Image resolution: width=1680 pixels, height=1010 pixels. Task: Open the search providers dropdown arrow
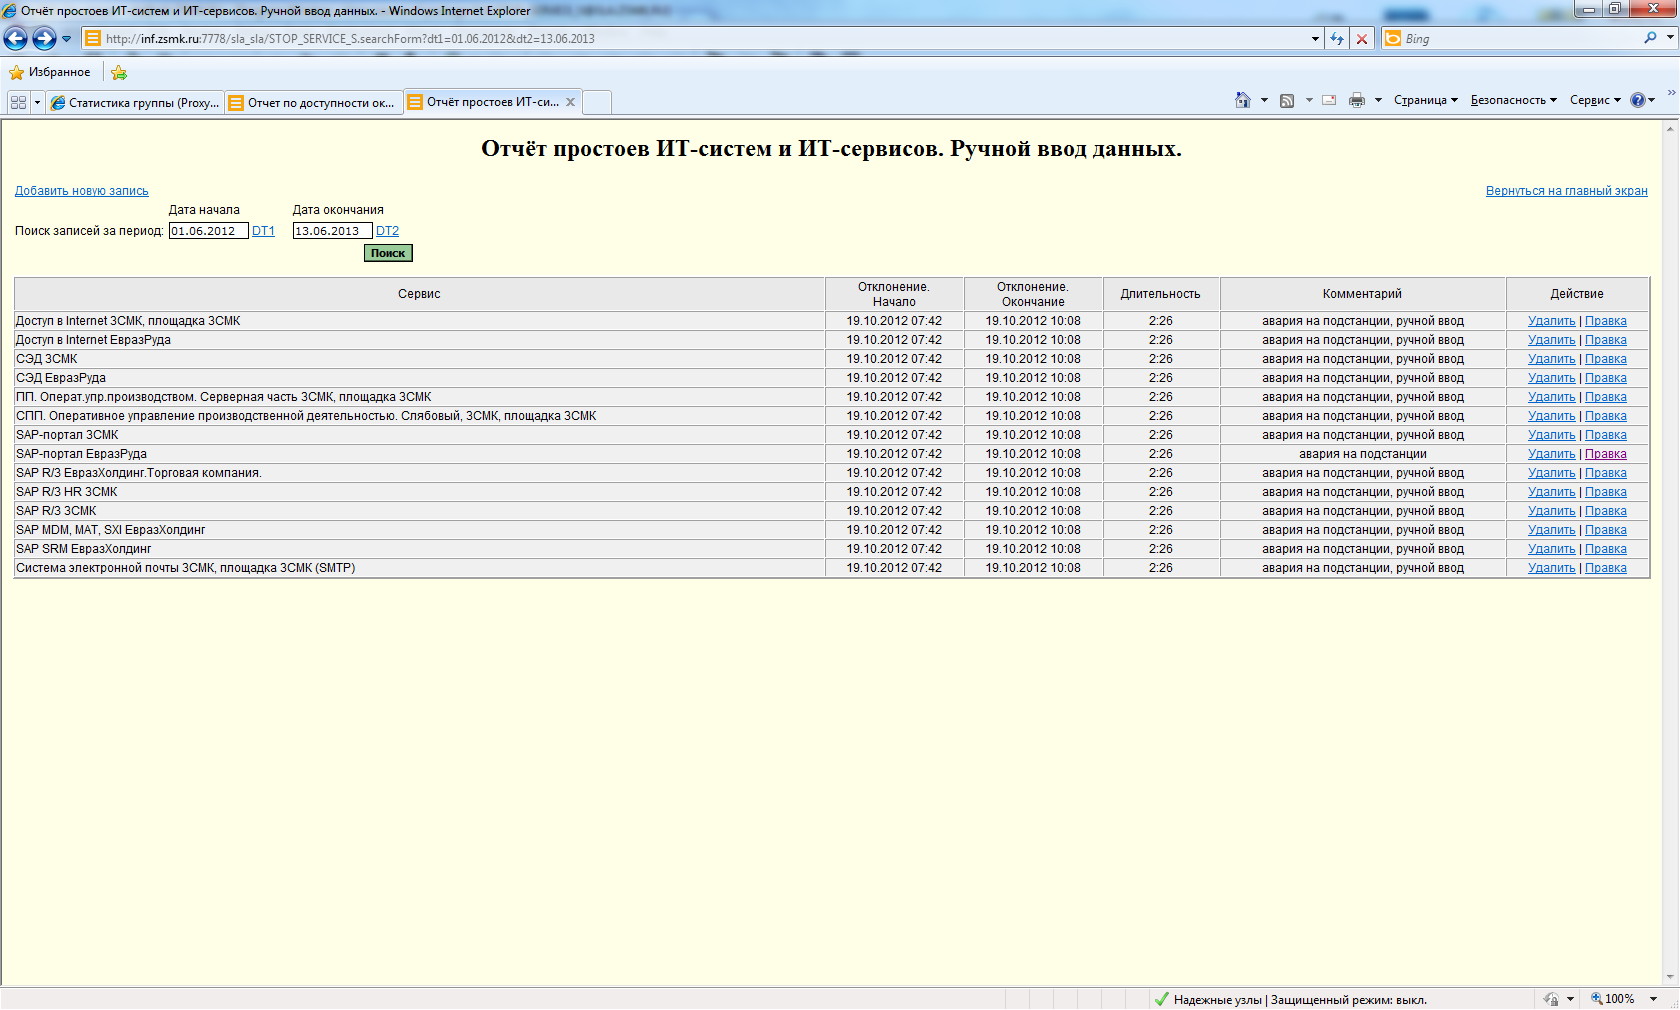point(1670,38)
